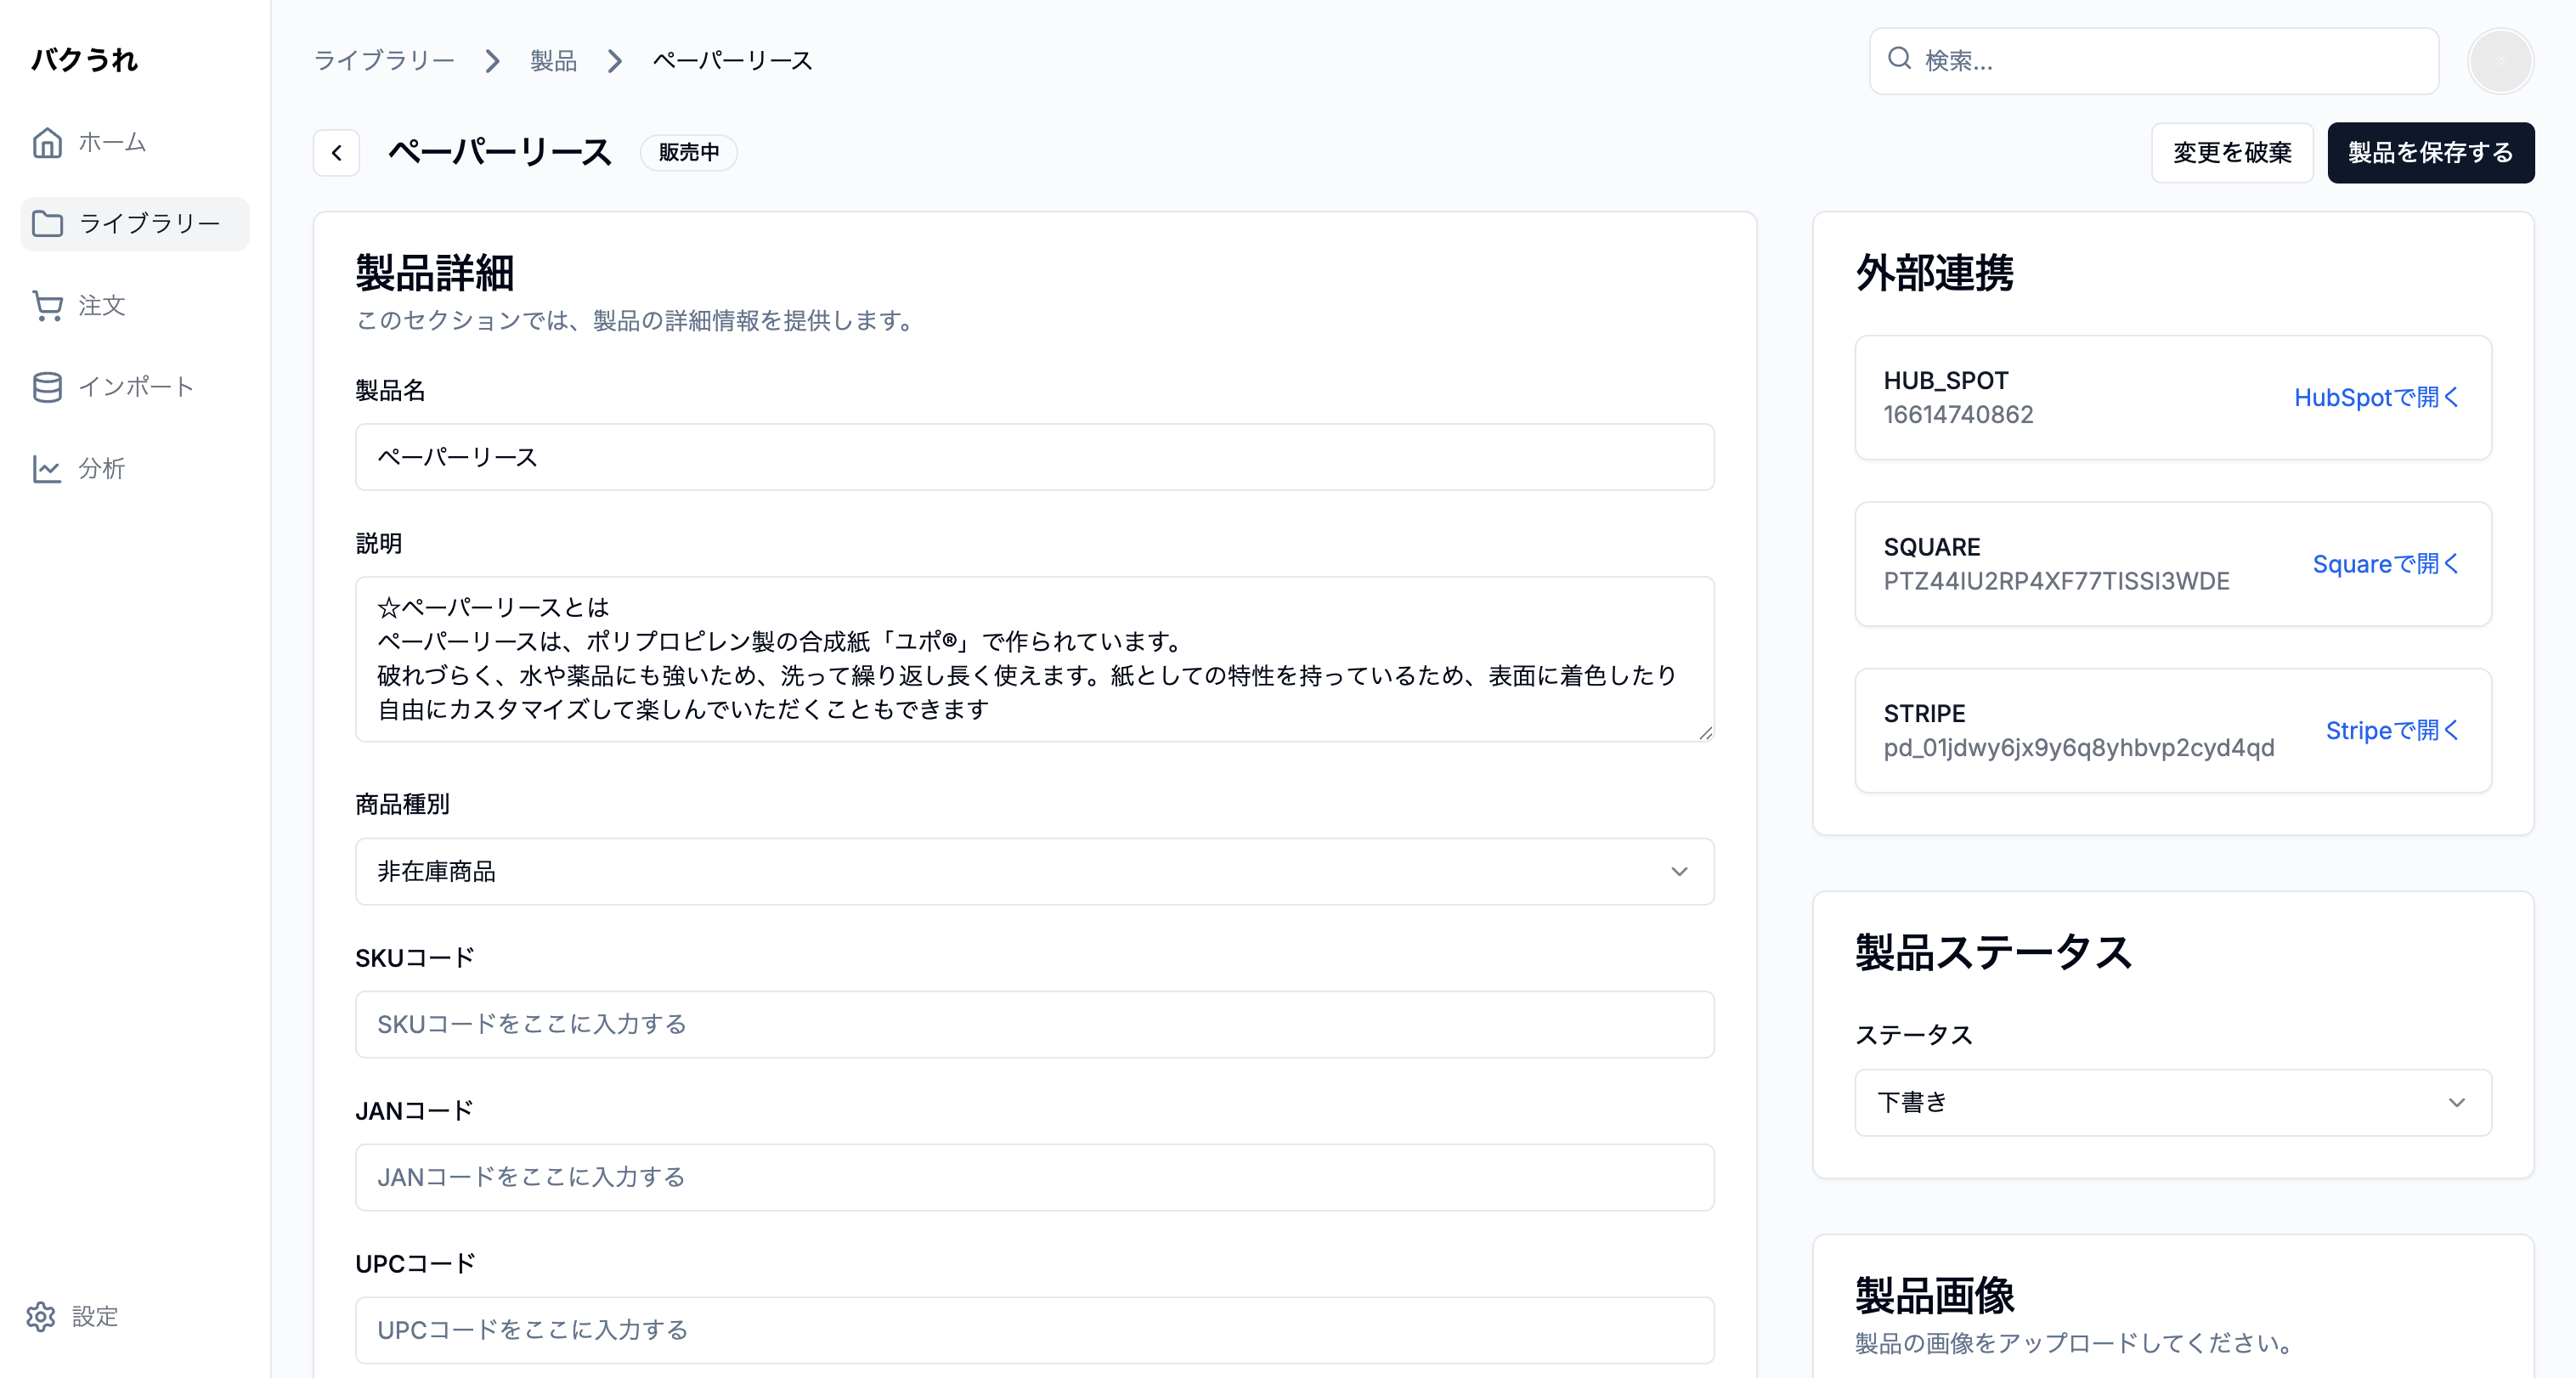
Task: Follow the Squareで開く link
Action: point(2385,565)
